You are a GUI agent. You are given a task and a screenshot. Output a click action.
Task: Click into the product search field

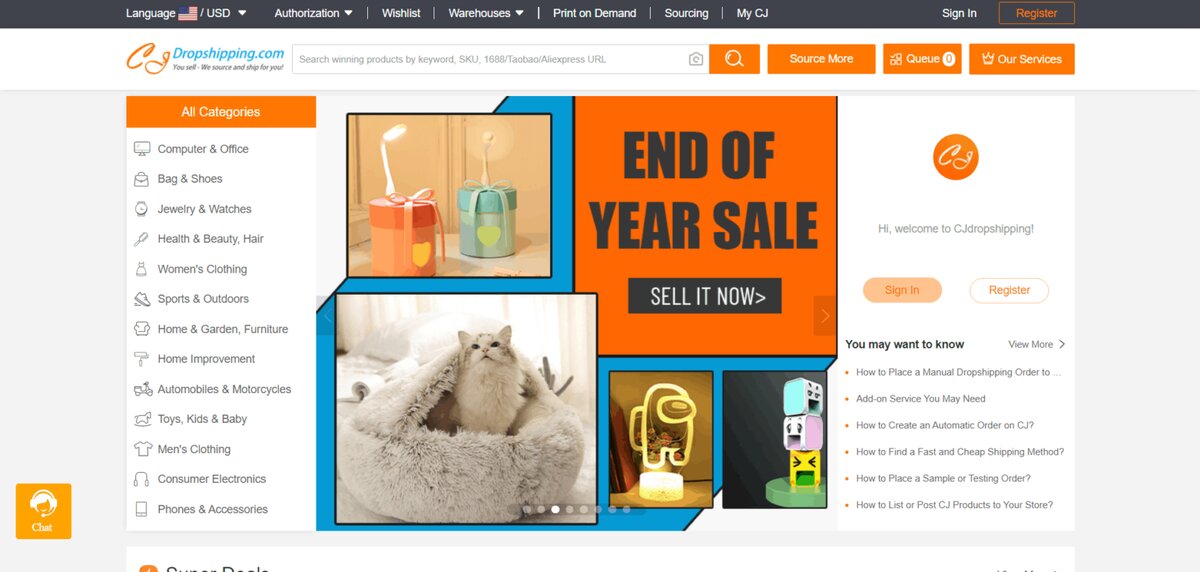[x=491, y=59]
